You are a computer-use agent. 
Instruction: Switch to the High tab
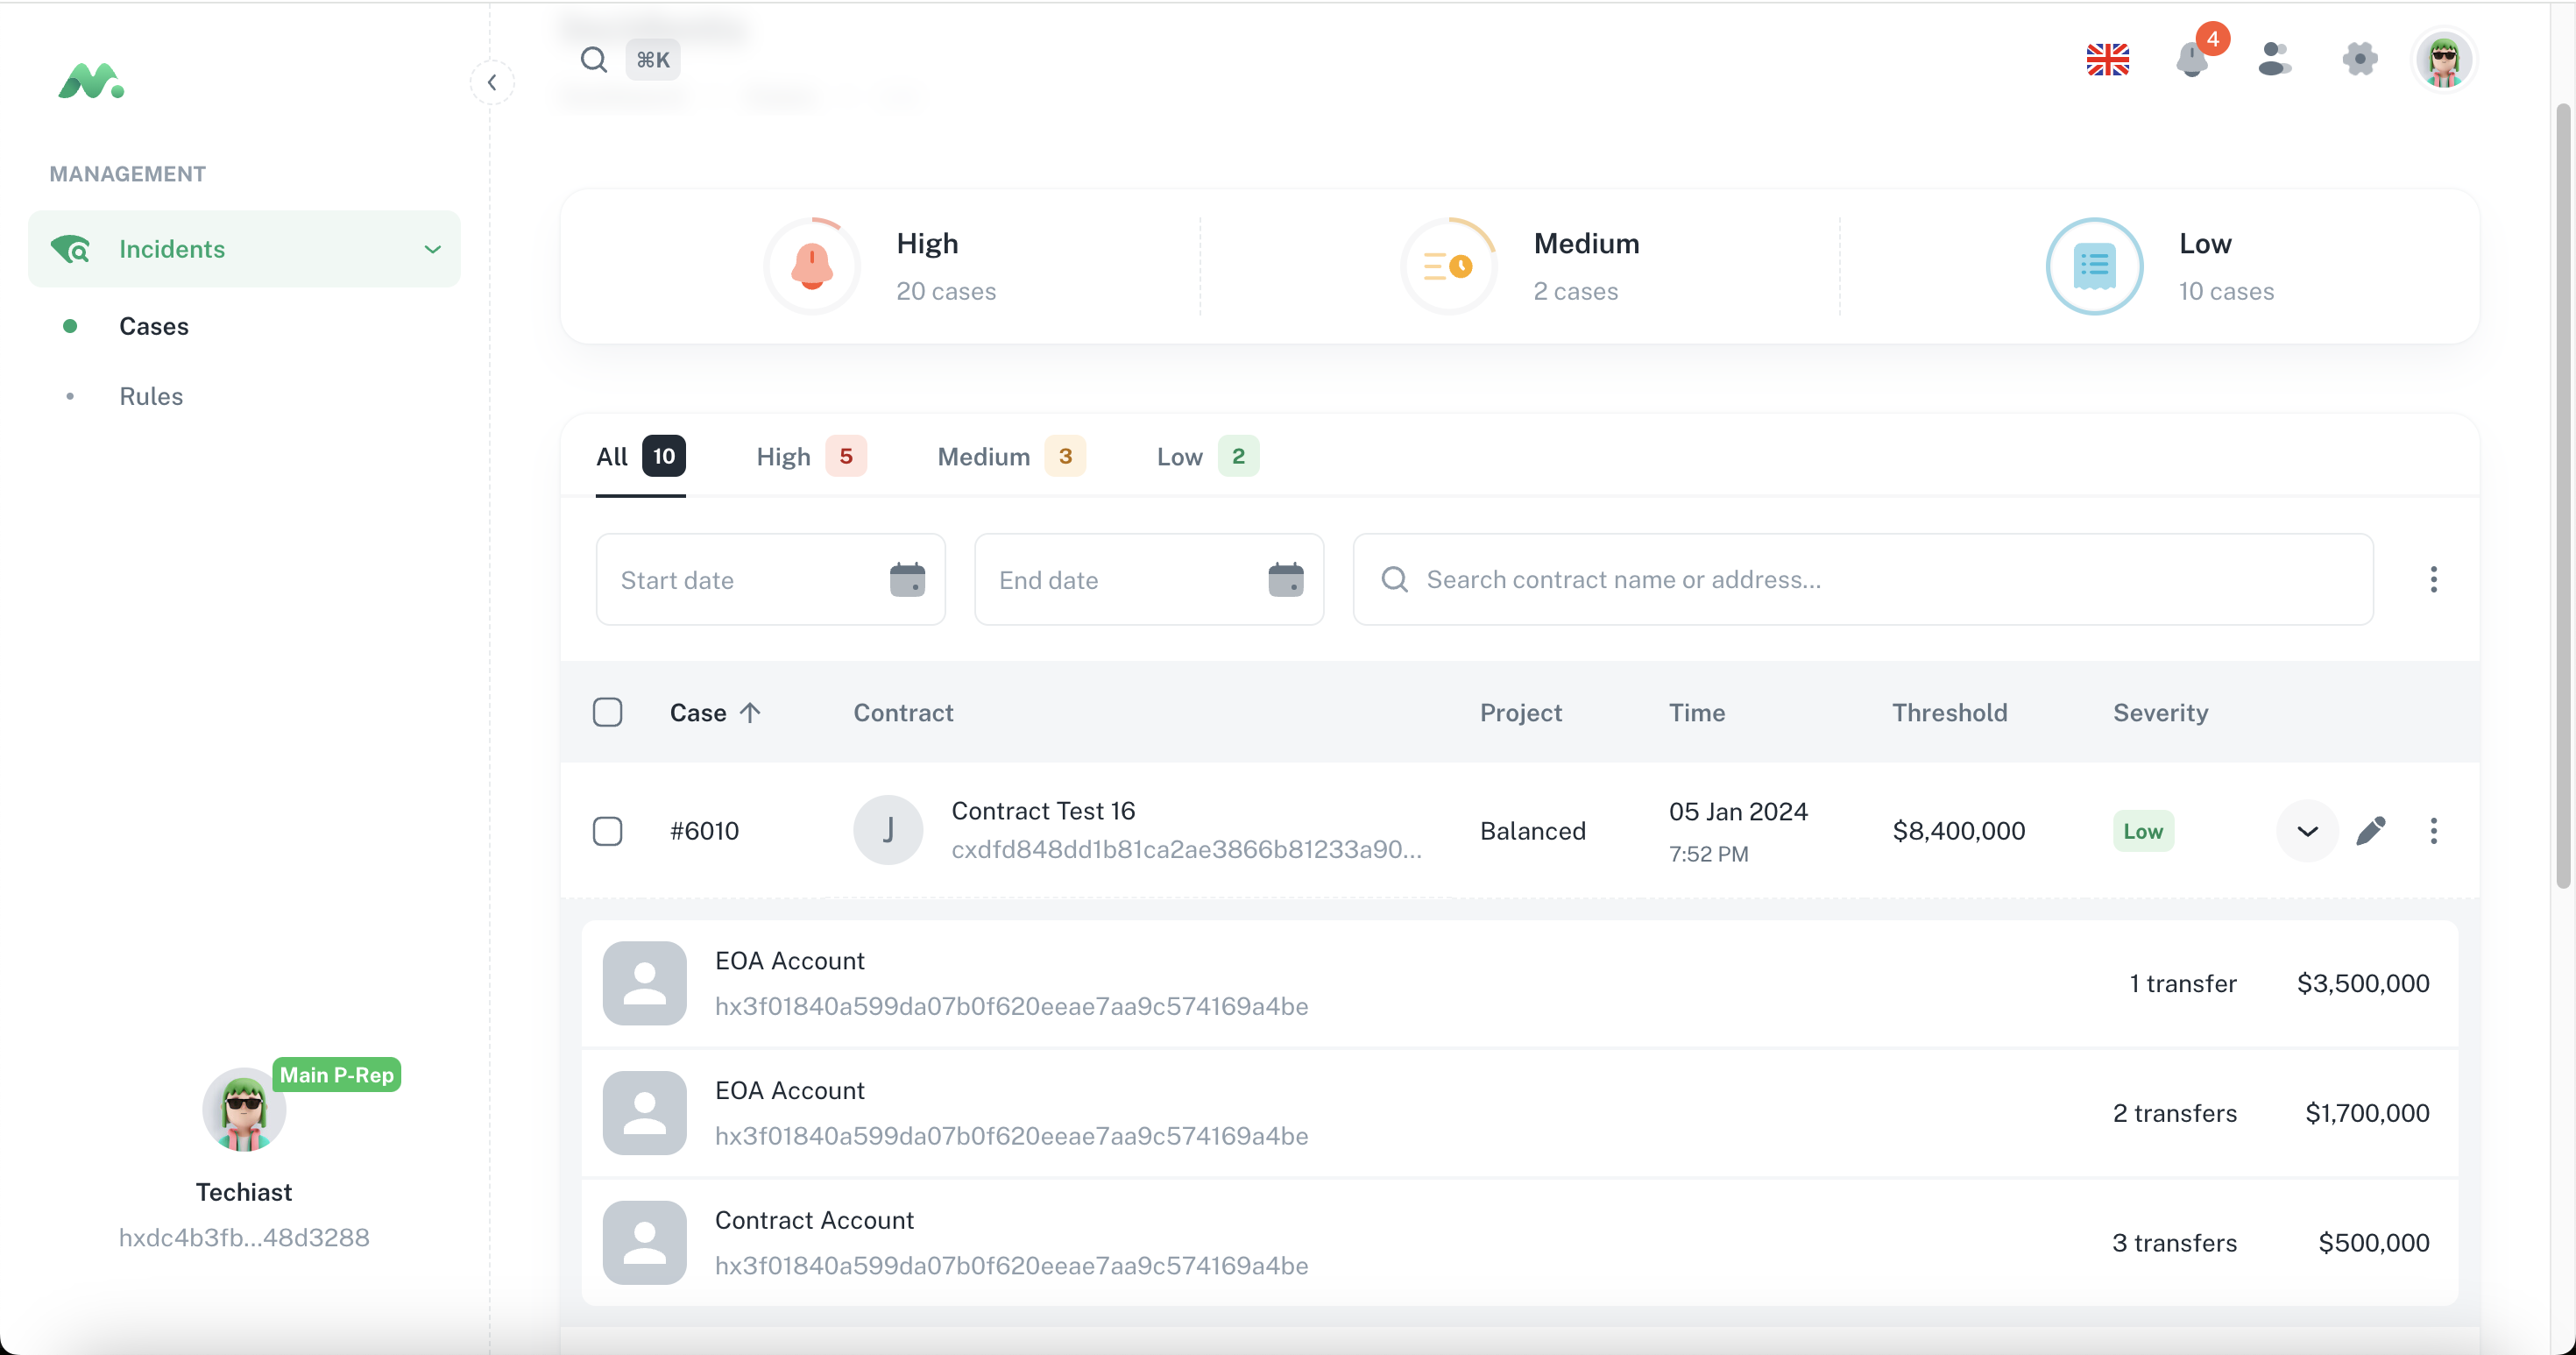tap(809, 457)
